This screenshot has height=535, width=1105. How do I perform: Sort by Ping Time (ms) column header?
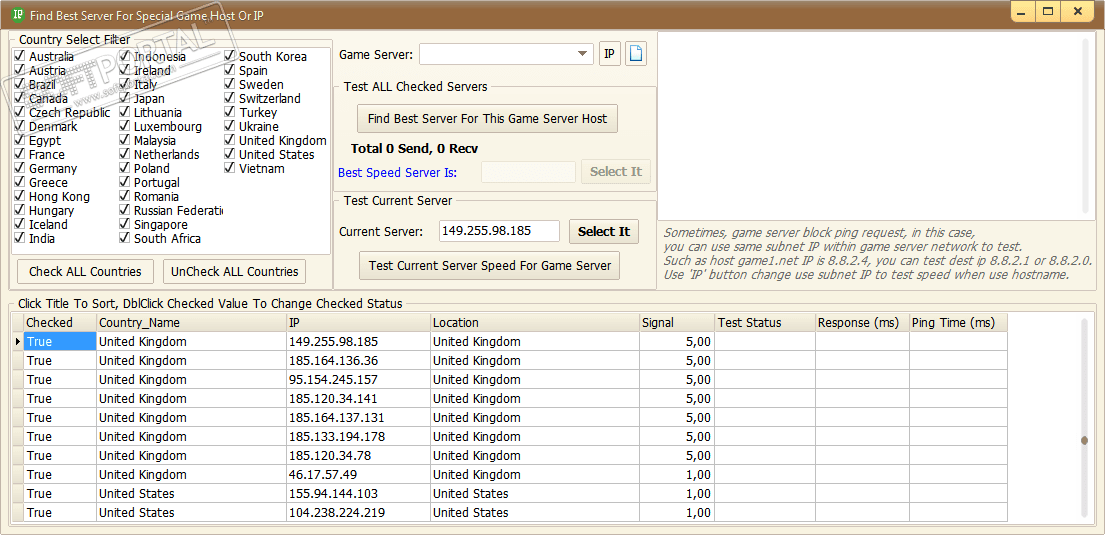(x=958, y=323)
